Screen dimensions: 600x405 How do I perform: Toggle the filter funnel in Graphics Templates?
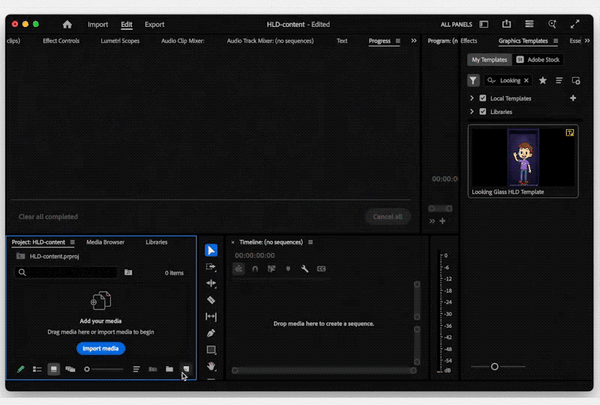pyautogui.click(x=473, y=80)
